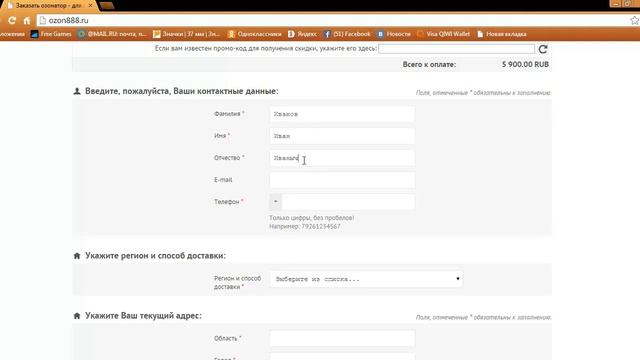Select the Фамилия field
Viewport: 640px width, 360px height.
pyautogui.click(x=342, y=114)
